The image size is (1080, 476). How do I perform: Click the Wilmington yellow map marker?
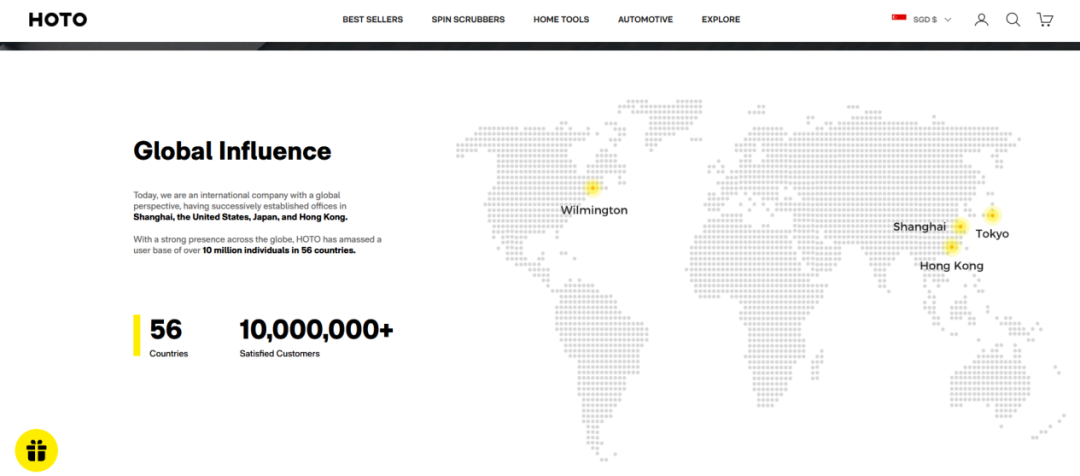tap(592, 188)
